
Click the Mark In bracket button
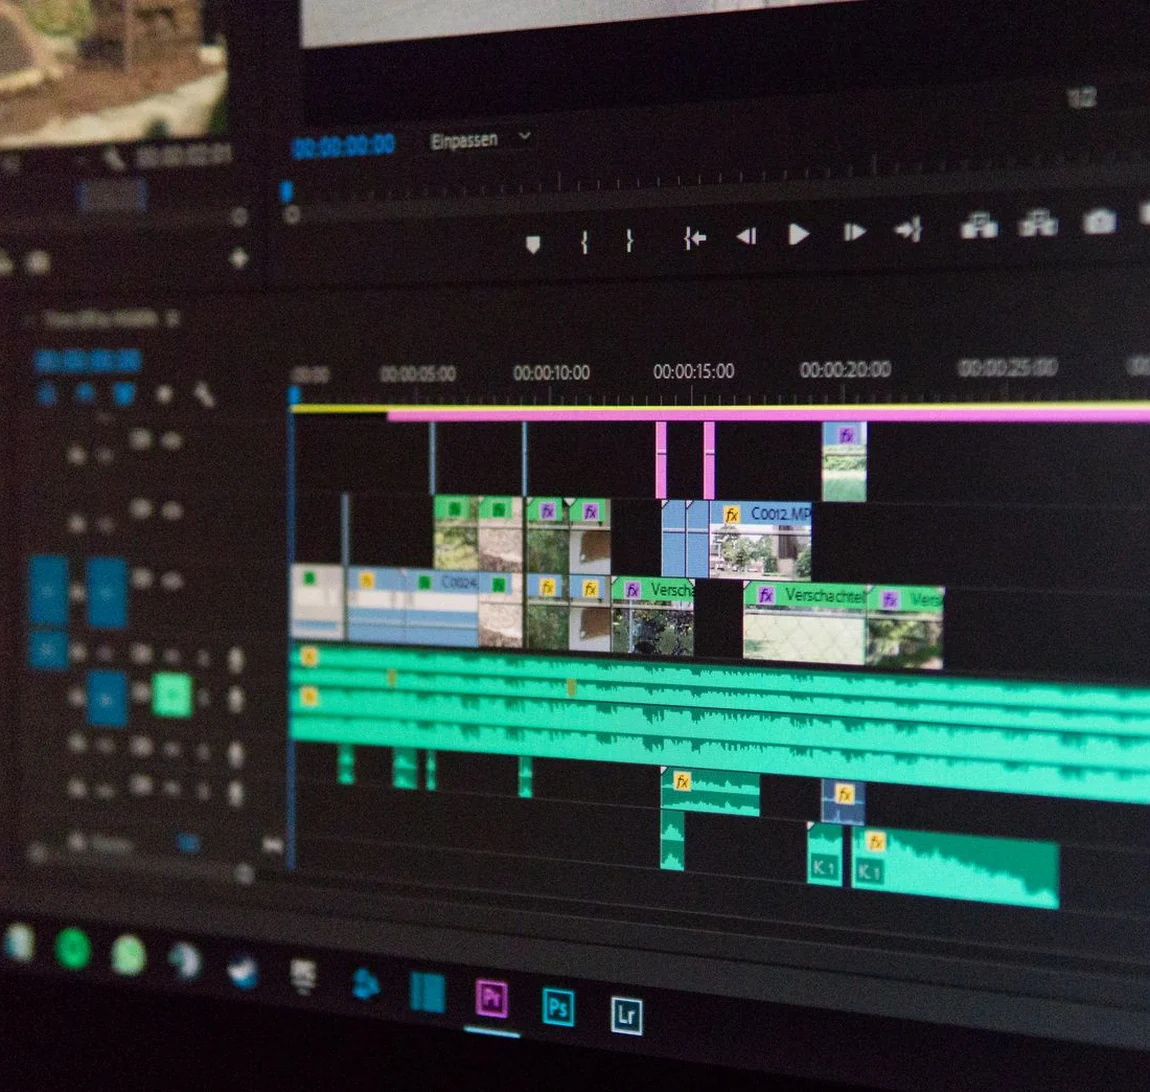tap(585, 241)
